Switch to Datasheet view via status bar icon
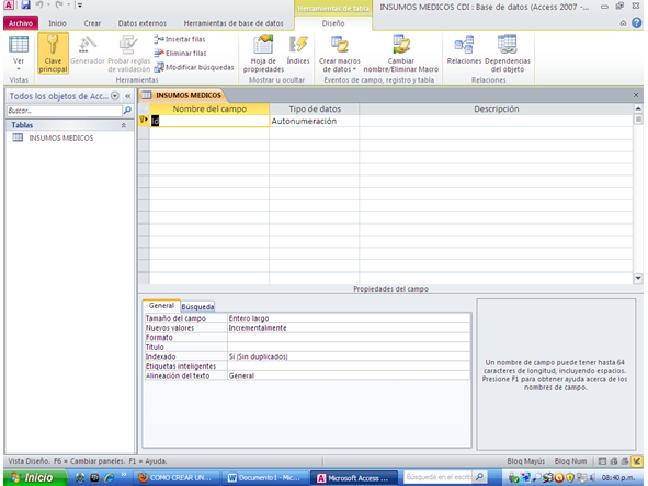 coord(603,461)
